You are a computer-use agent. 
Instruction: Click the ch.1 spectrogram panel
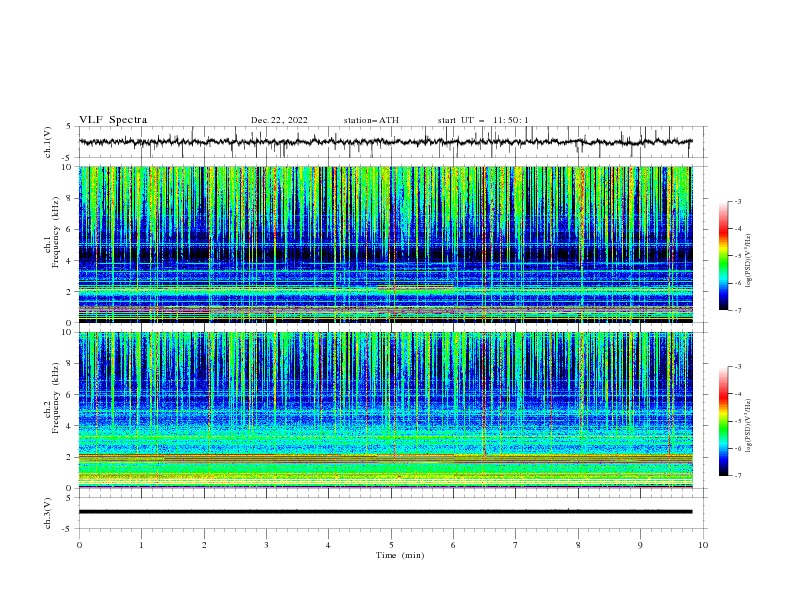click(386, 244)
